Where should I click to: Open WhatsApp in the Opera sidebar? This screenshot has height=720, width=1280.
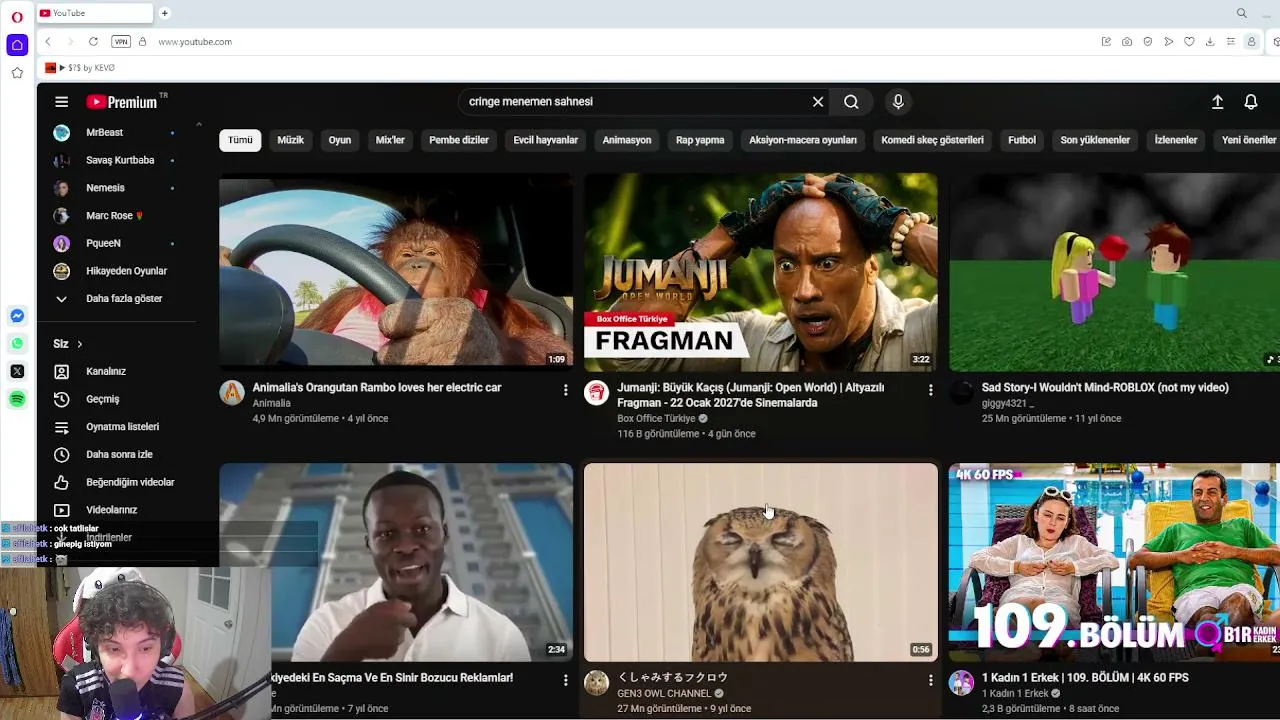click(17, 343)
